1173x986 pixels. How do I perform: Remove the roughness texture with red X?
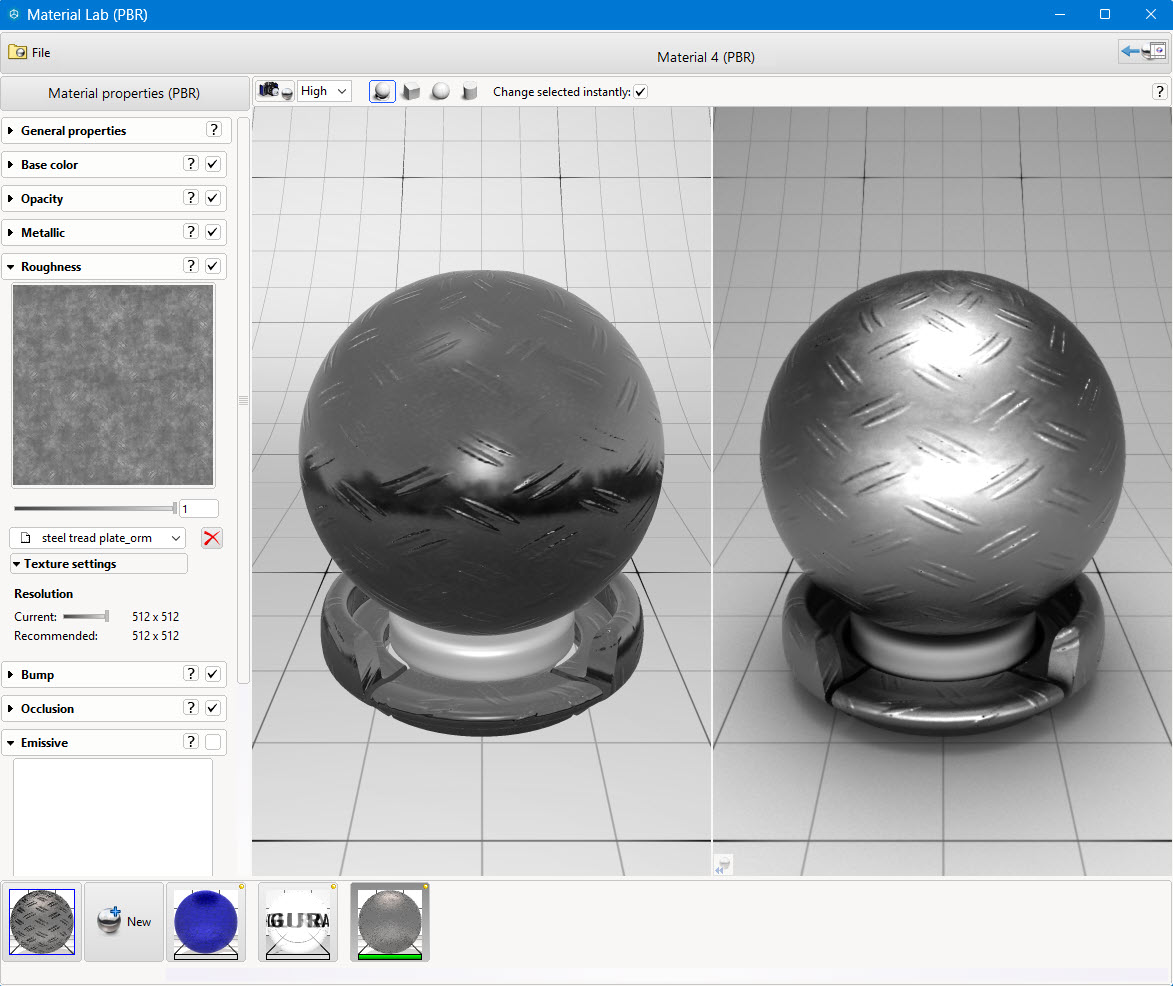212,538
